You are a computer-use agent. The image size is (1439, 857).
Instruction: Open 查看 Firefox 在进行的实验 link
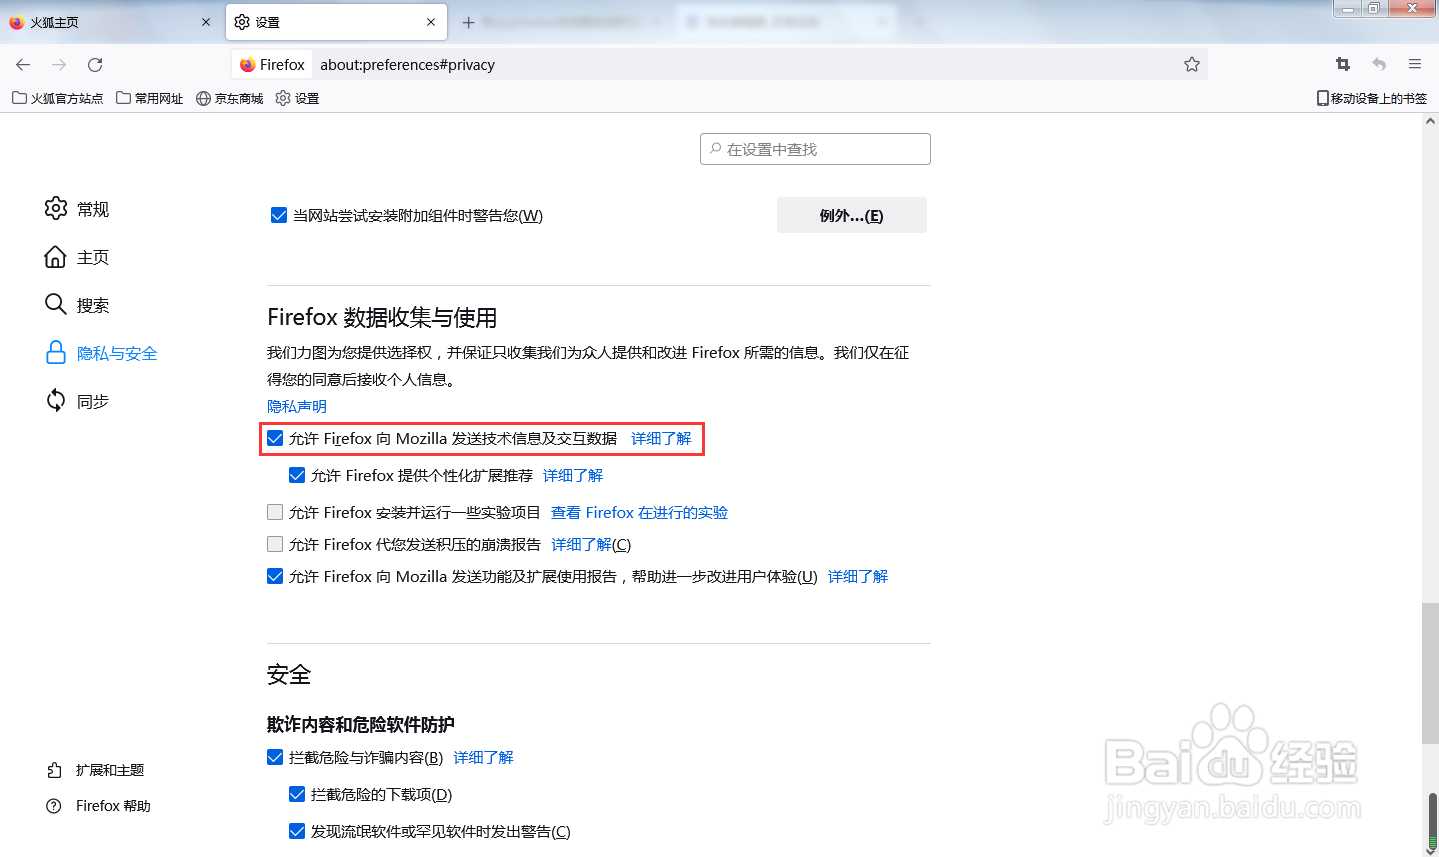coord(639,512)
